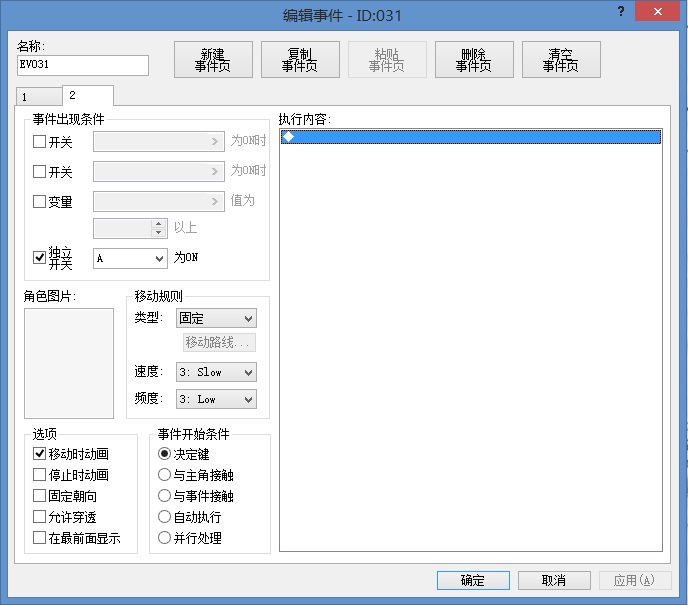This screenshot has height=605, width=688.
Task: Click 清空事件页 button
Action: [561, 60]
